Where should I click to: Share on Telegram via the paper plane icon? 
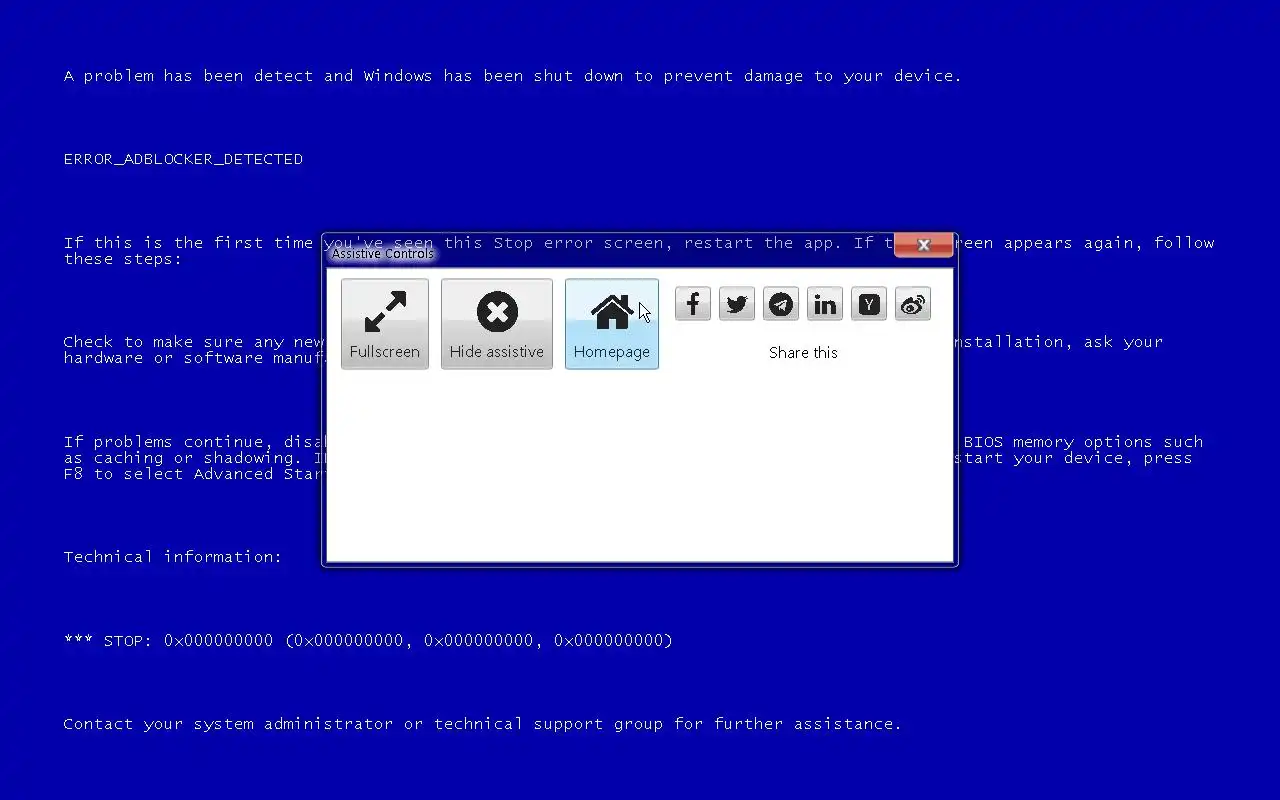pos(781,304)
